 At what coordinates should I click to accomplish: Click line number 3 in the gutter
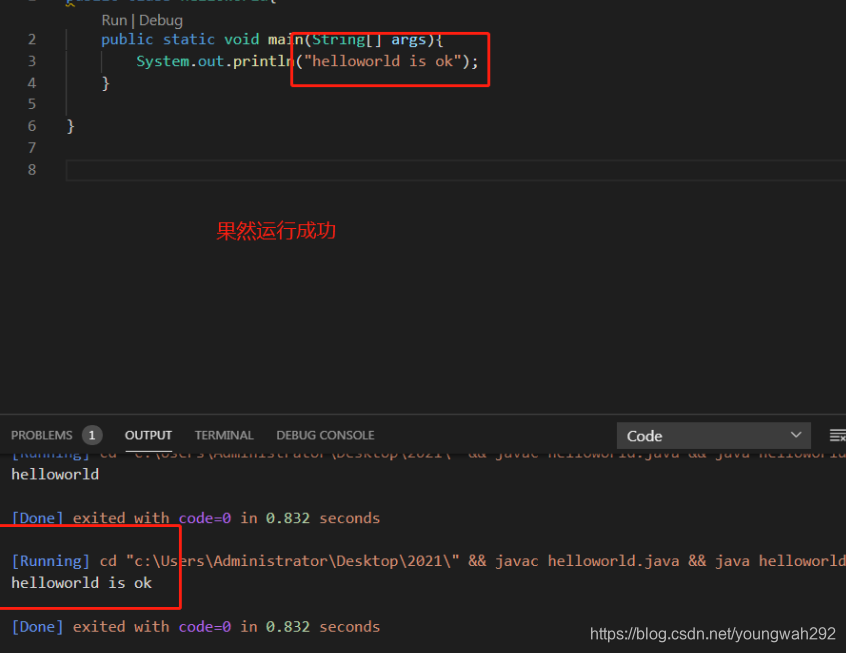(x=31, y=61)
